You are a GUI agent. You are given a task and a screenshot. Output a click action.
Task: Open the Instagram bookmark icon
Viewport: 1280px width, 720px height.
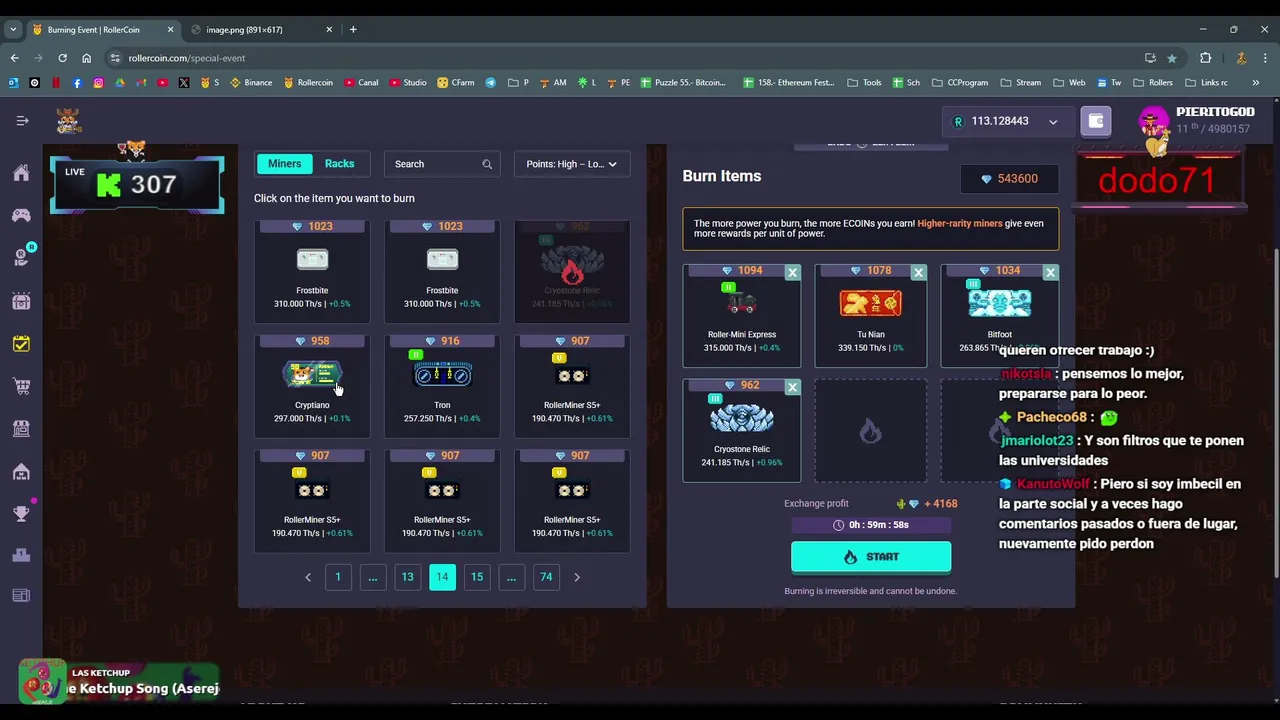(x=98, y=83)
